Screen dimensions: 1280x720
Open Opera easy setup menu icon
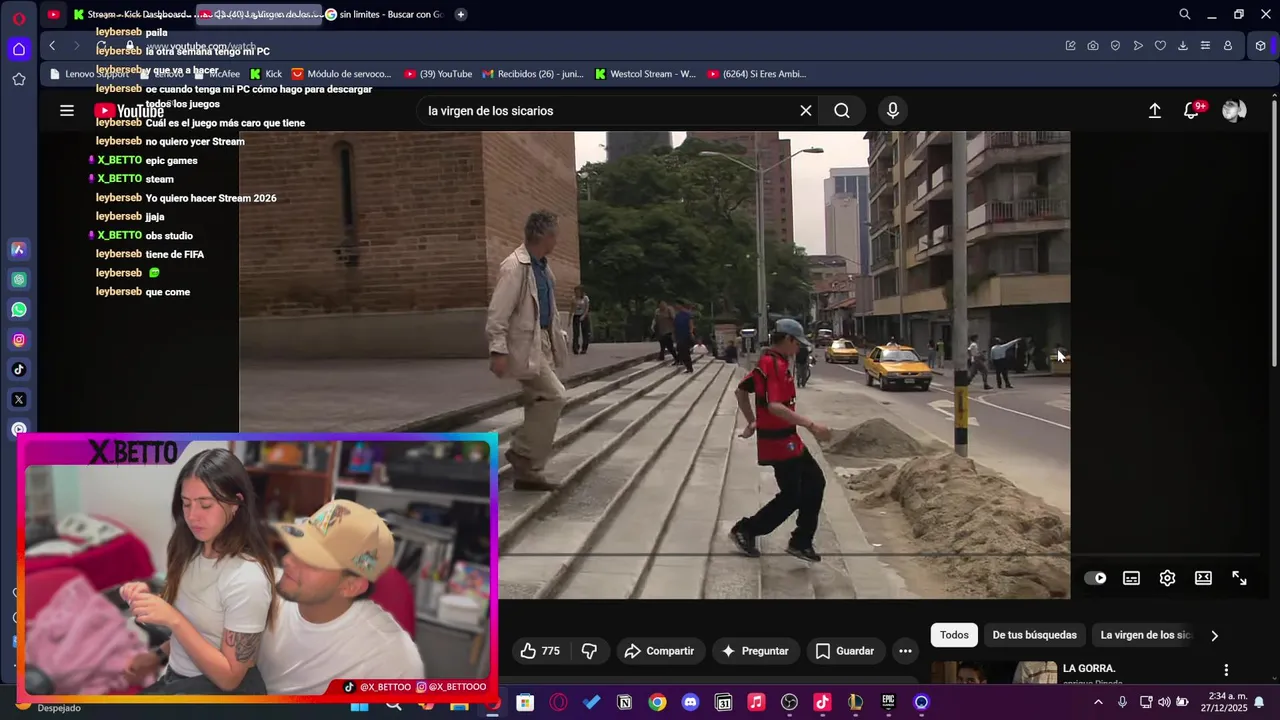coord(1205,46)
